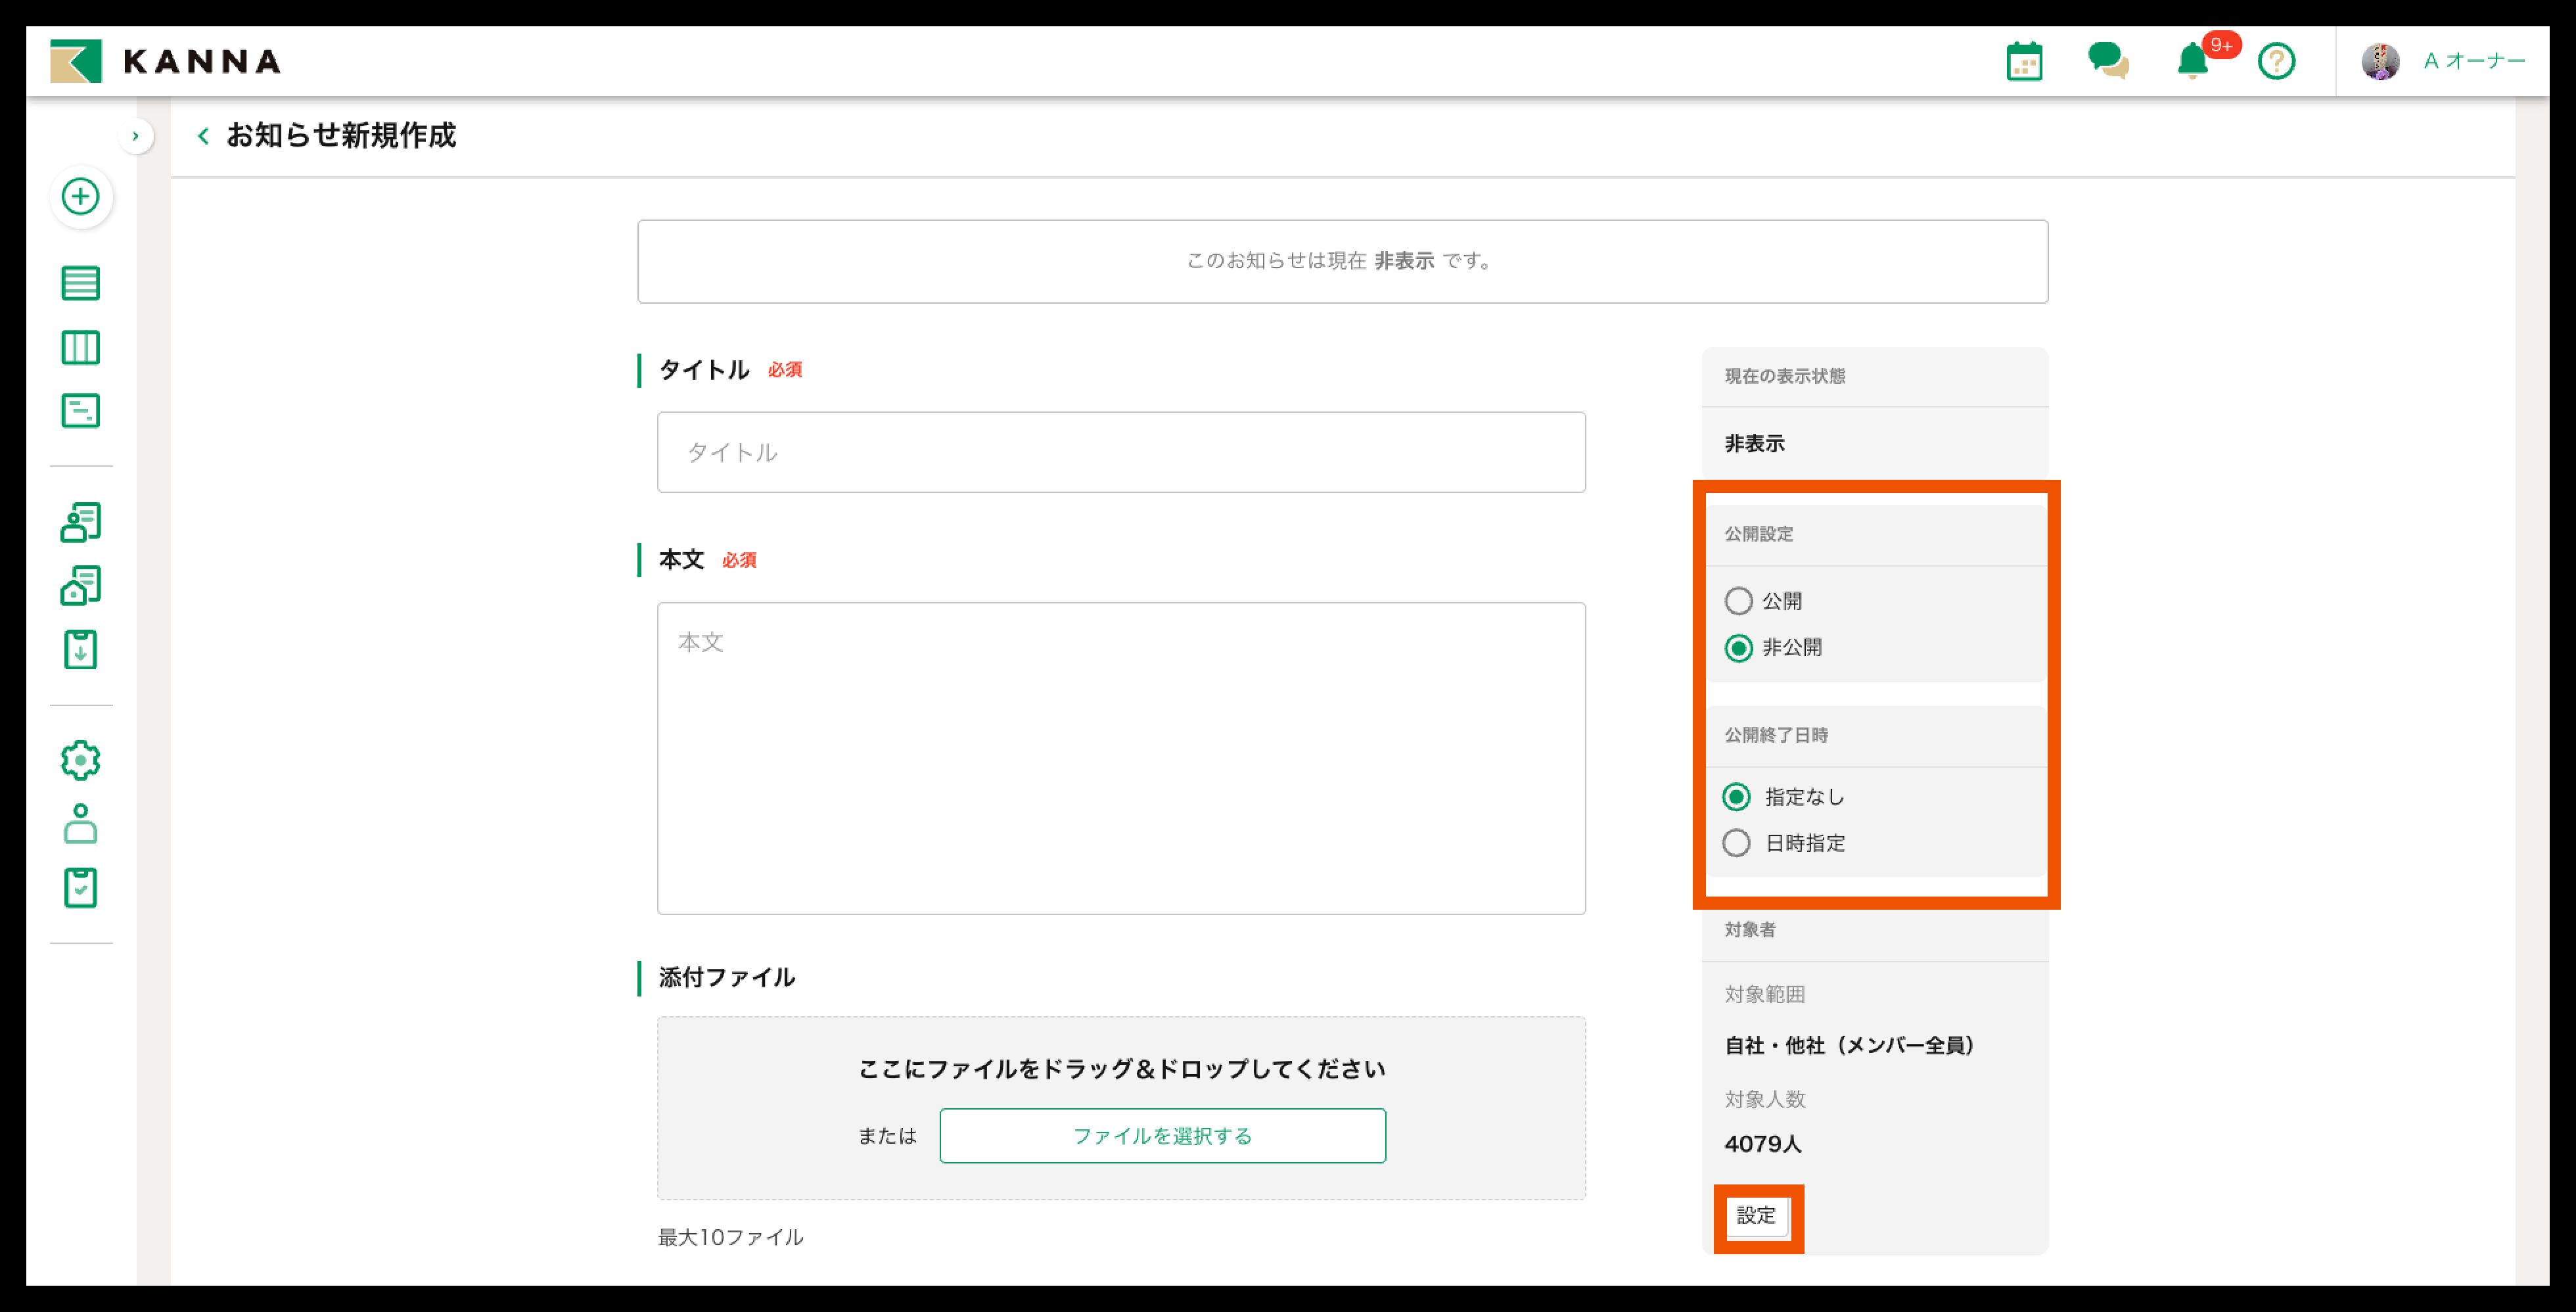Viewport: 2576px width, 1312px height.
Task: Click the green plus create icon
Action: coord(80,196)
